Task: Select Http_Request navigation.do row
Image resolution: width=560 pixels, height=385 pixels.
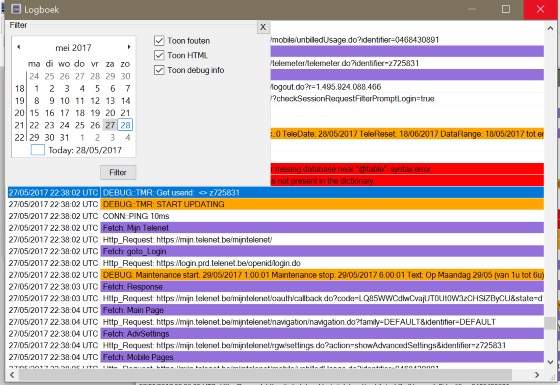Action: point(276,322)
